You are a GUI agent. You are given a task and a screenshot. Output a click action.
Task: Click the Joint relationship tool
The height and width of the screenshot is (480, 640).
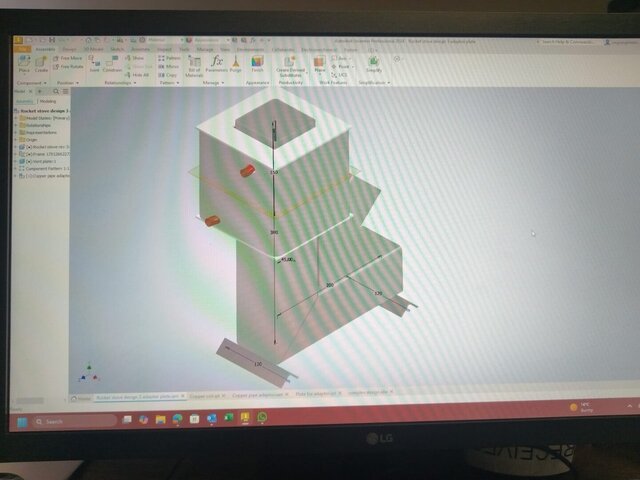pos(94,64)
